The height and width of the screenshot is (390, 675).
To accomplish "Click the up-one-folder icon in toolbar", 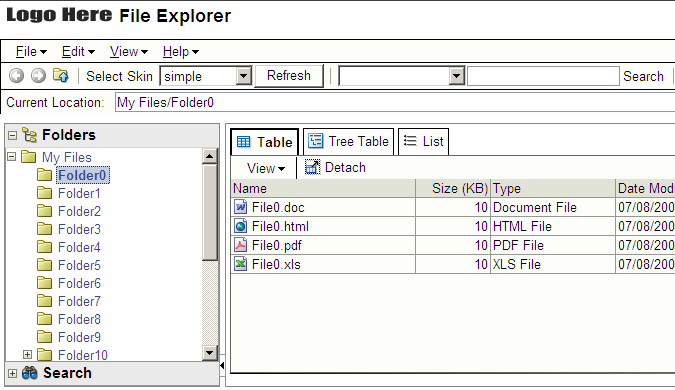I will coord(61,75).
